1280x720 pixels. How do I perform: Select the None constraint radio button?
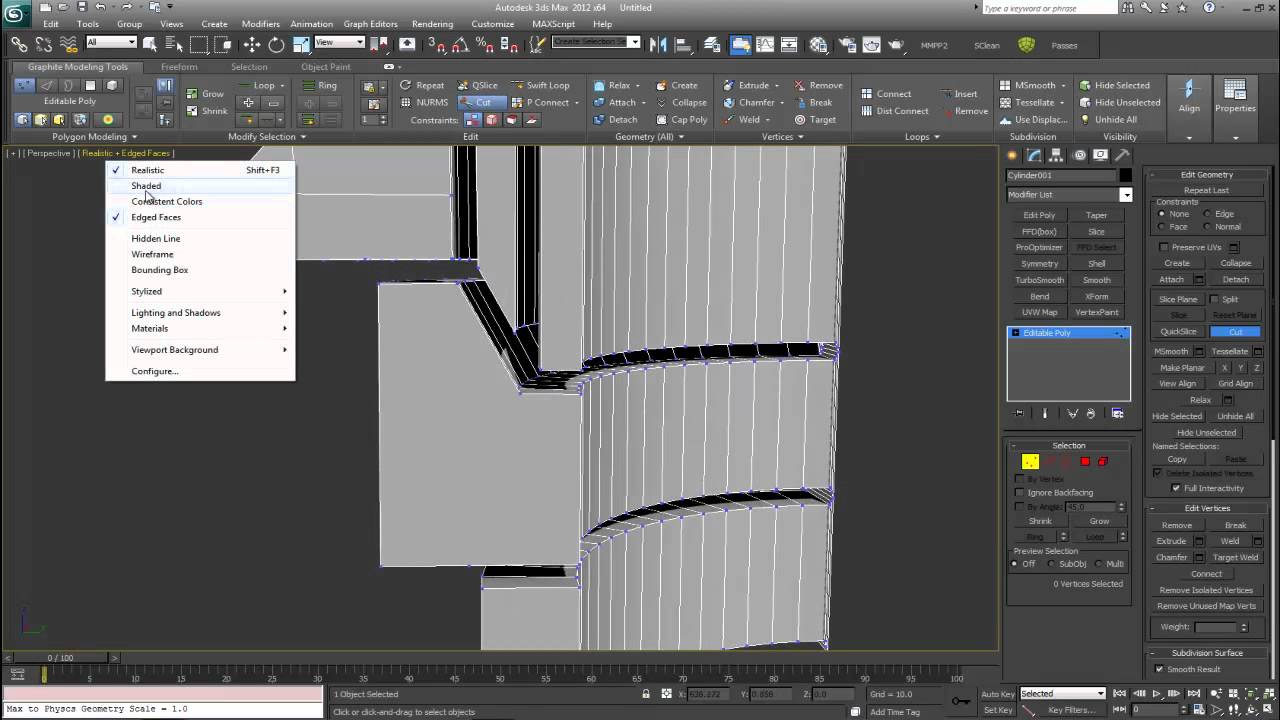tap(1162, 214)
